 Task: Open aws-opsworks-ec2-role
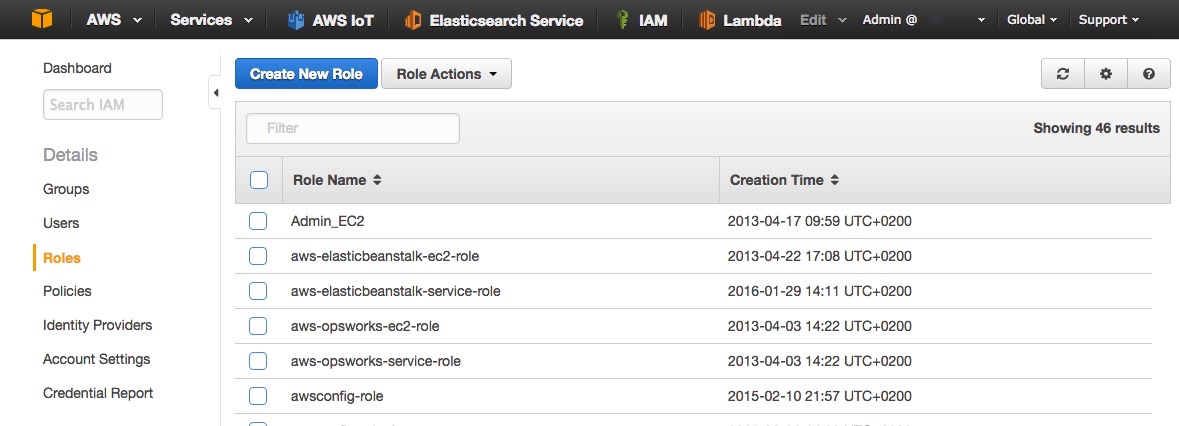pos(365,326)
